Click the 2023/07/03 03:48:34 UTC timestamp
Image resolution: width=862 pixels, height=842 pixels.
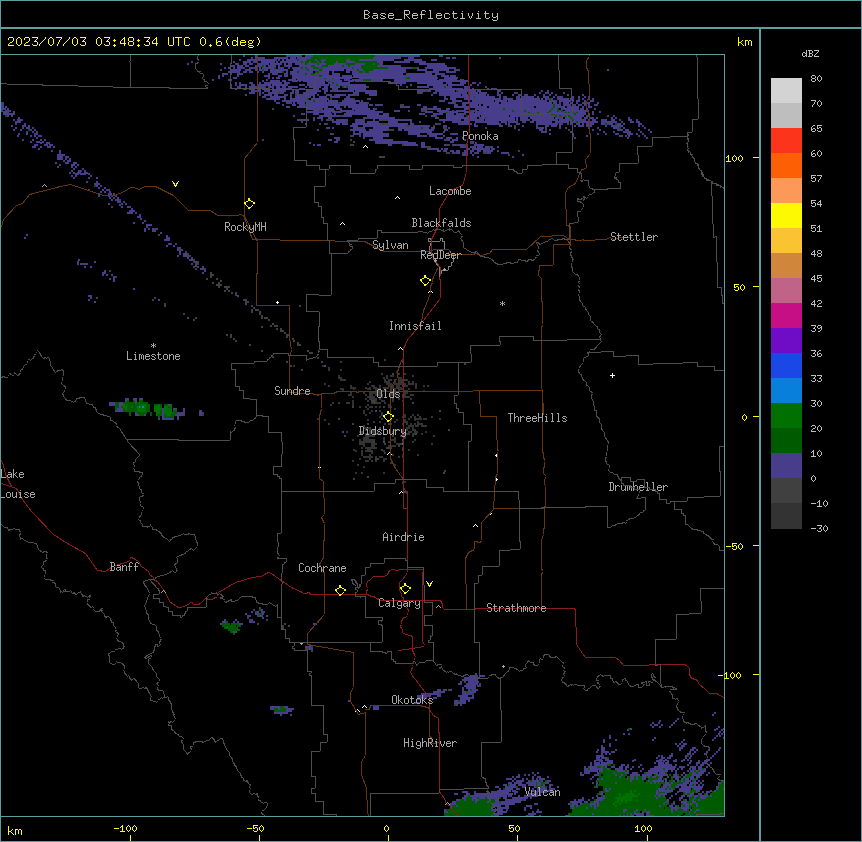[98, 42]
